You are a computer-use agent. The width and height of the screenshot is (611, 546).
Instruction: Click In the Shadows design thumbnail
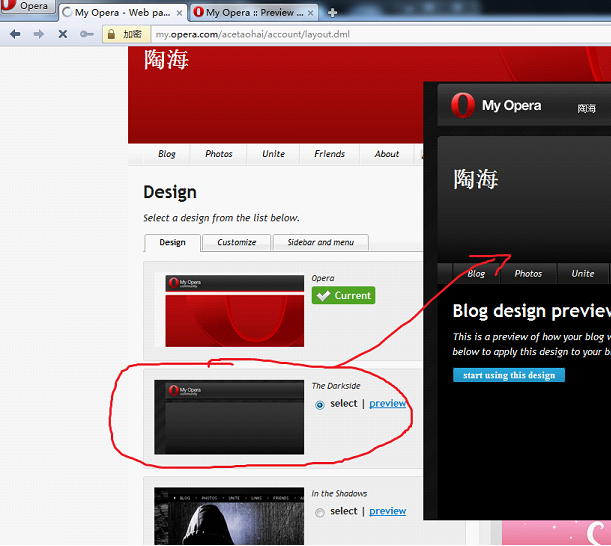coord(229,516)
